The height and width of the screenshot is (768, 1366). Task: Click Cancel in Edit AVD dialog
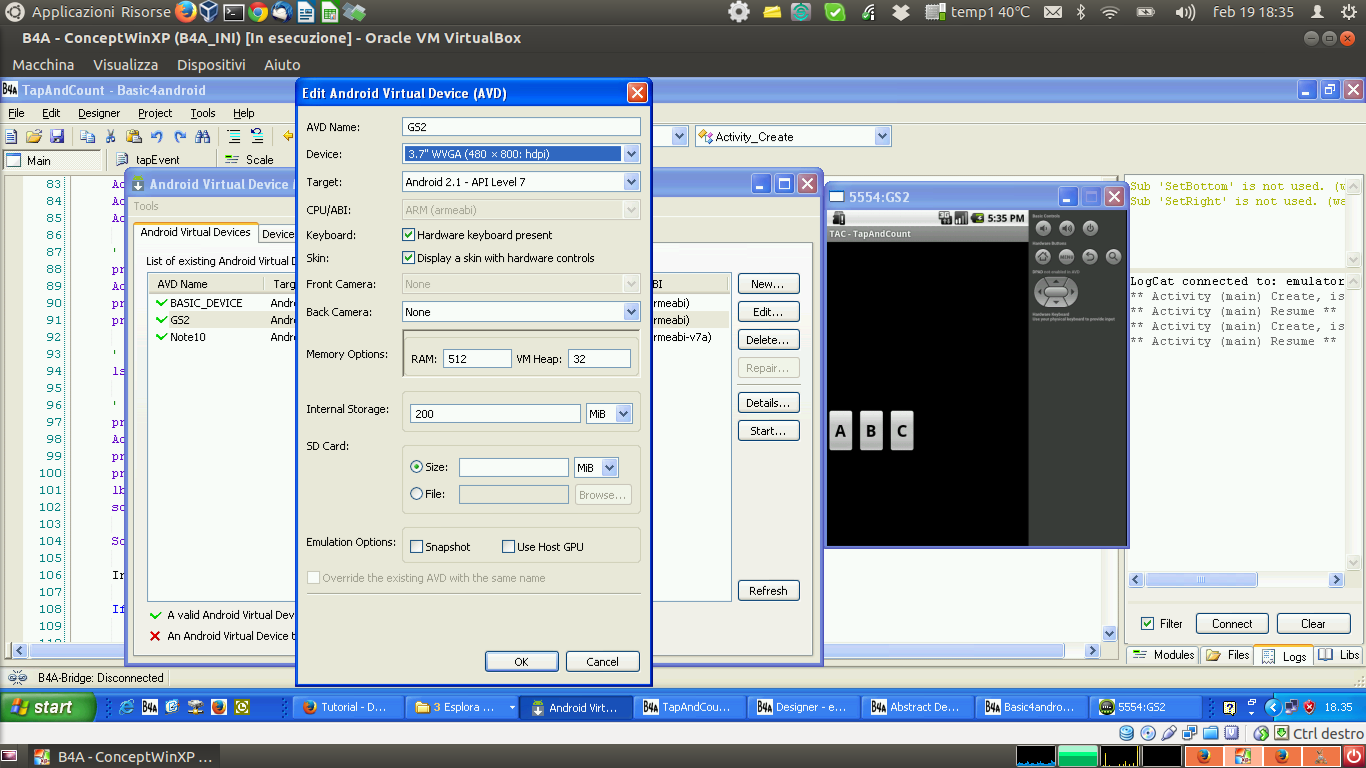(x=602, y=662)
